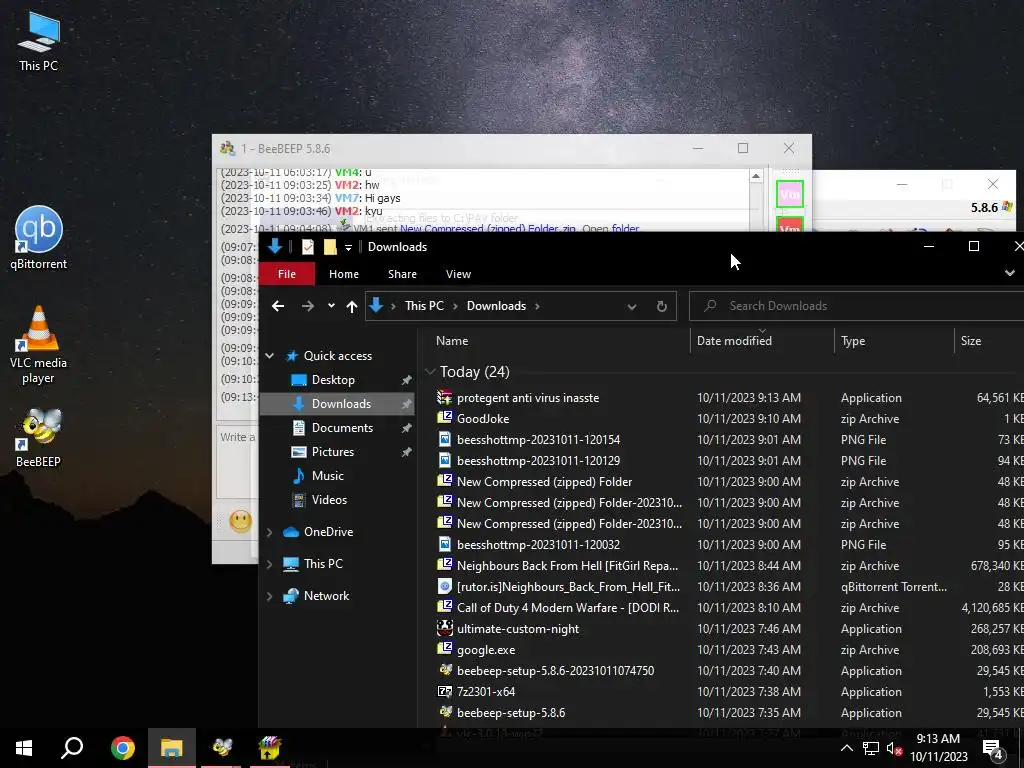
Task: Click Downloads in address breadcrumb
Action: pyautogui.click(x=496, y=306)
